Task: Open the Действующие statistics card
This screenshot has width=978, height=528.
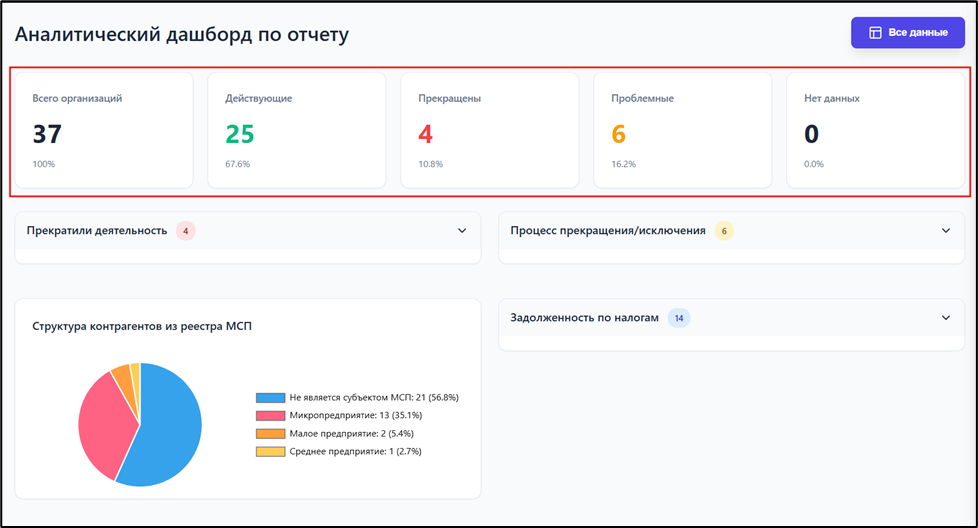Action: pos(296,130)
